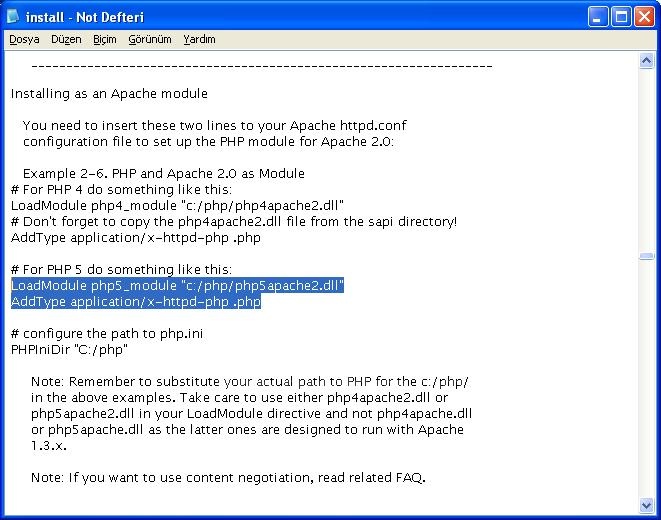
Task: Click the Notepad icon in title bar
Action: (x=14, y=15)
